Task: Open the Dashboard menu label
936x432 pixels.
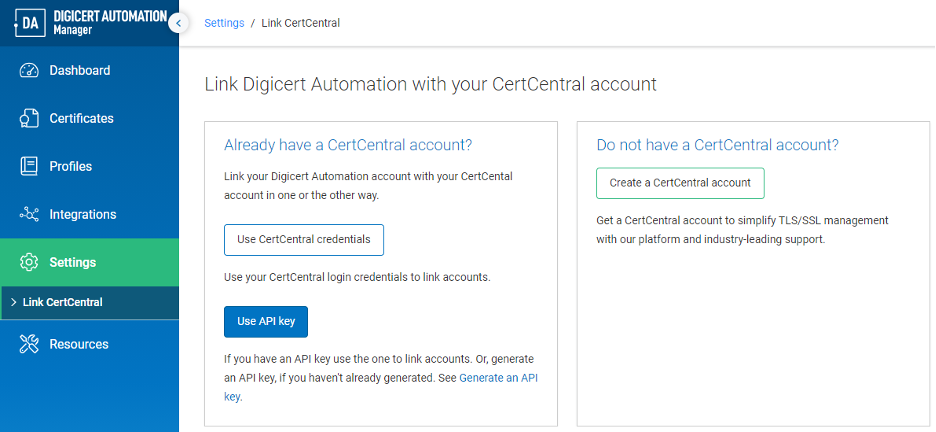Action: (x=79, y=71)
